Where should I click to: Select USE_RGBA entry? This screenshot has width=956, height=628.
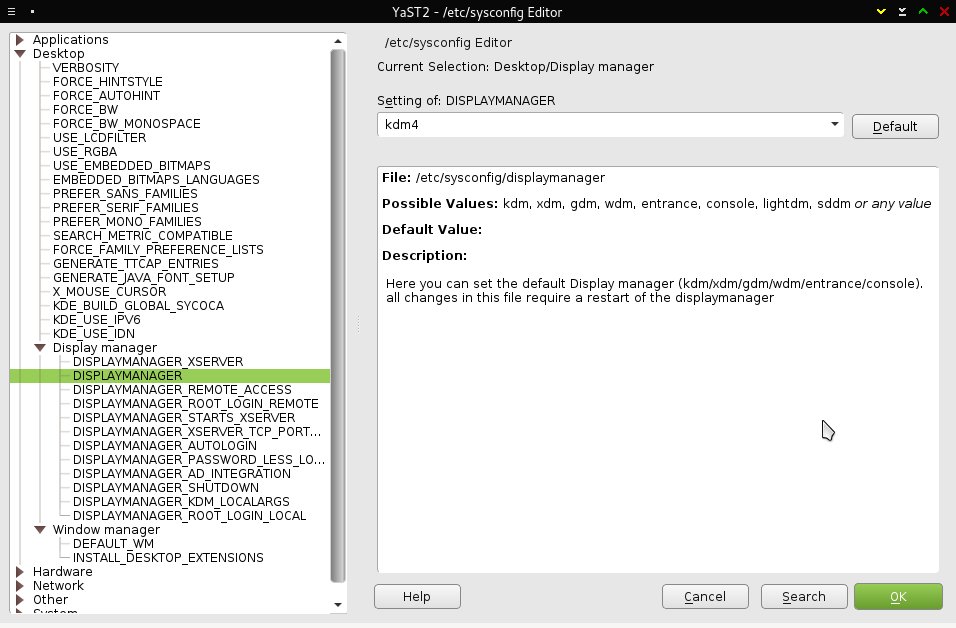pos(85,152)
